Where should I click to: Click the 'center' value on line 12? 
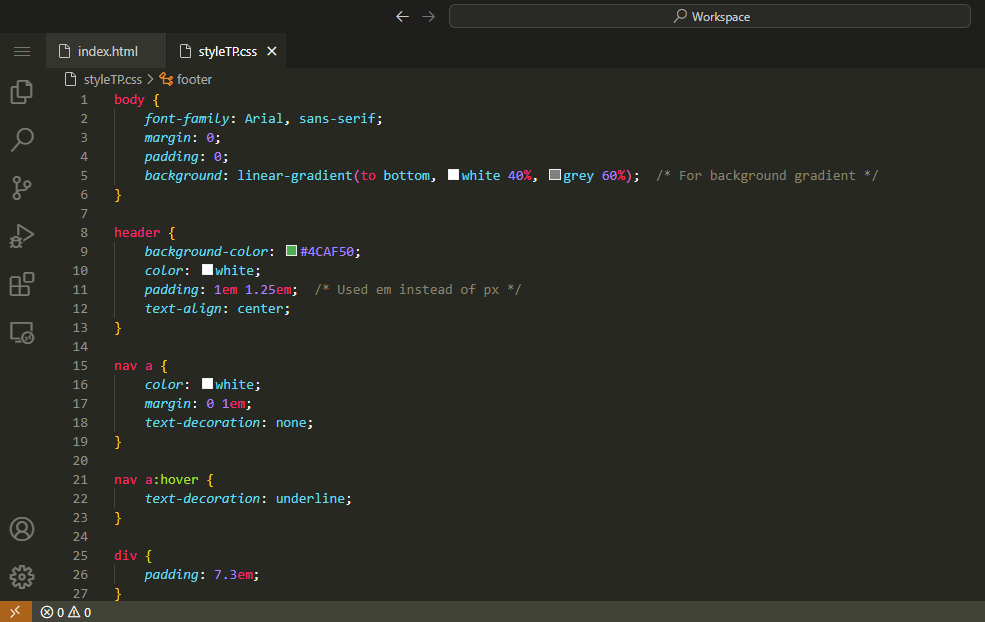[x=260, y=308]
